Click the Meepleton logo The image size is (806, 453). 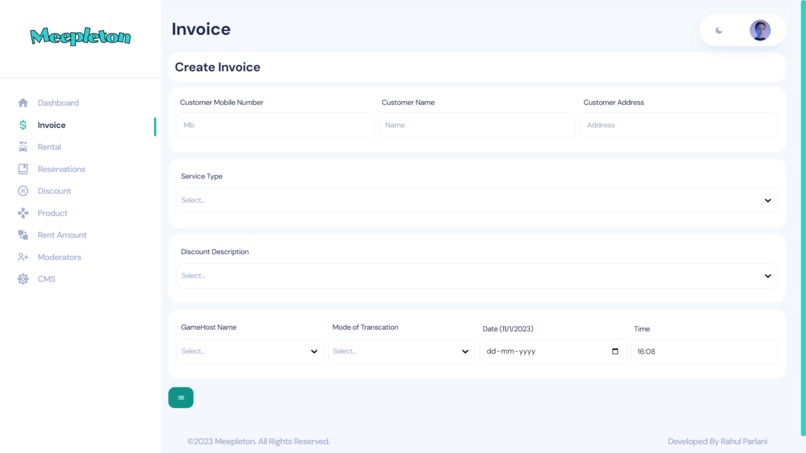[x=80, y=36]
